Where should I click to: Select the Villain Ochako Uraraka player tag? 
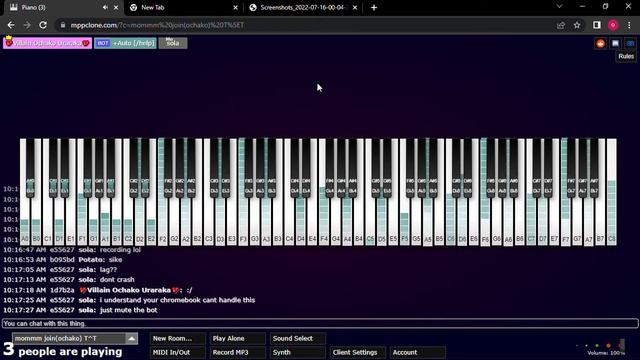pos(47,43)
